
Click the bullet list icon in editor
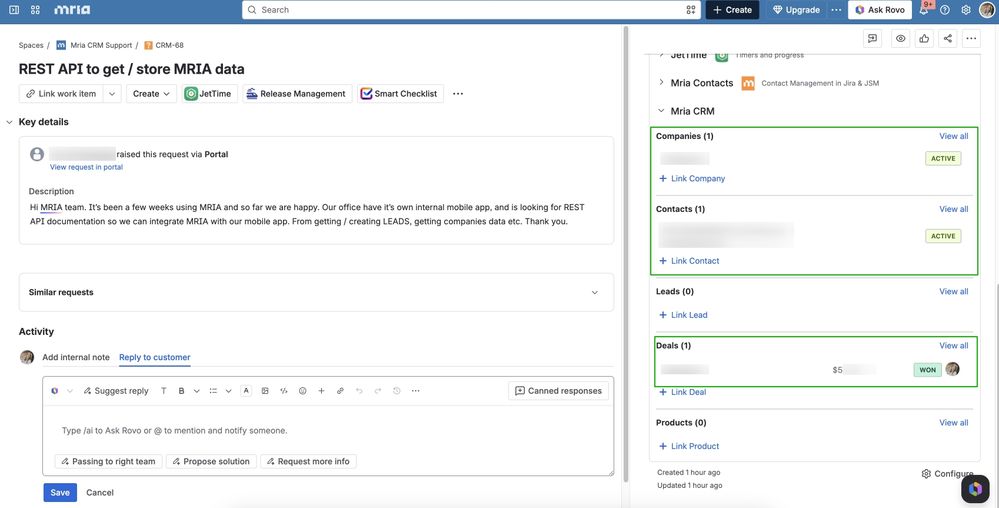(x=213, y=391)
